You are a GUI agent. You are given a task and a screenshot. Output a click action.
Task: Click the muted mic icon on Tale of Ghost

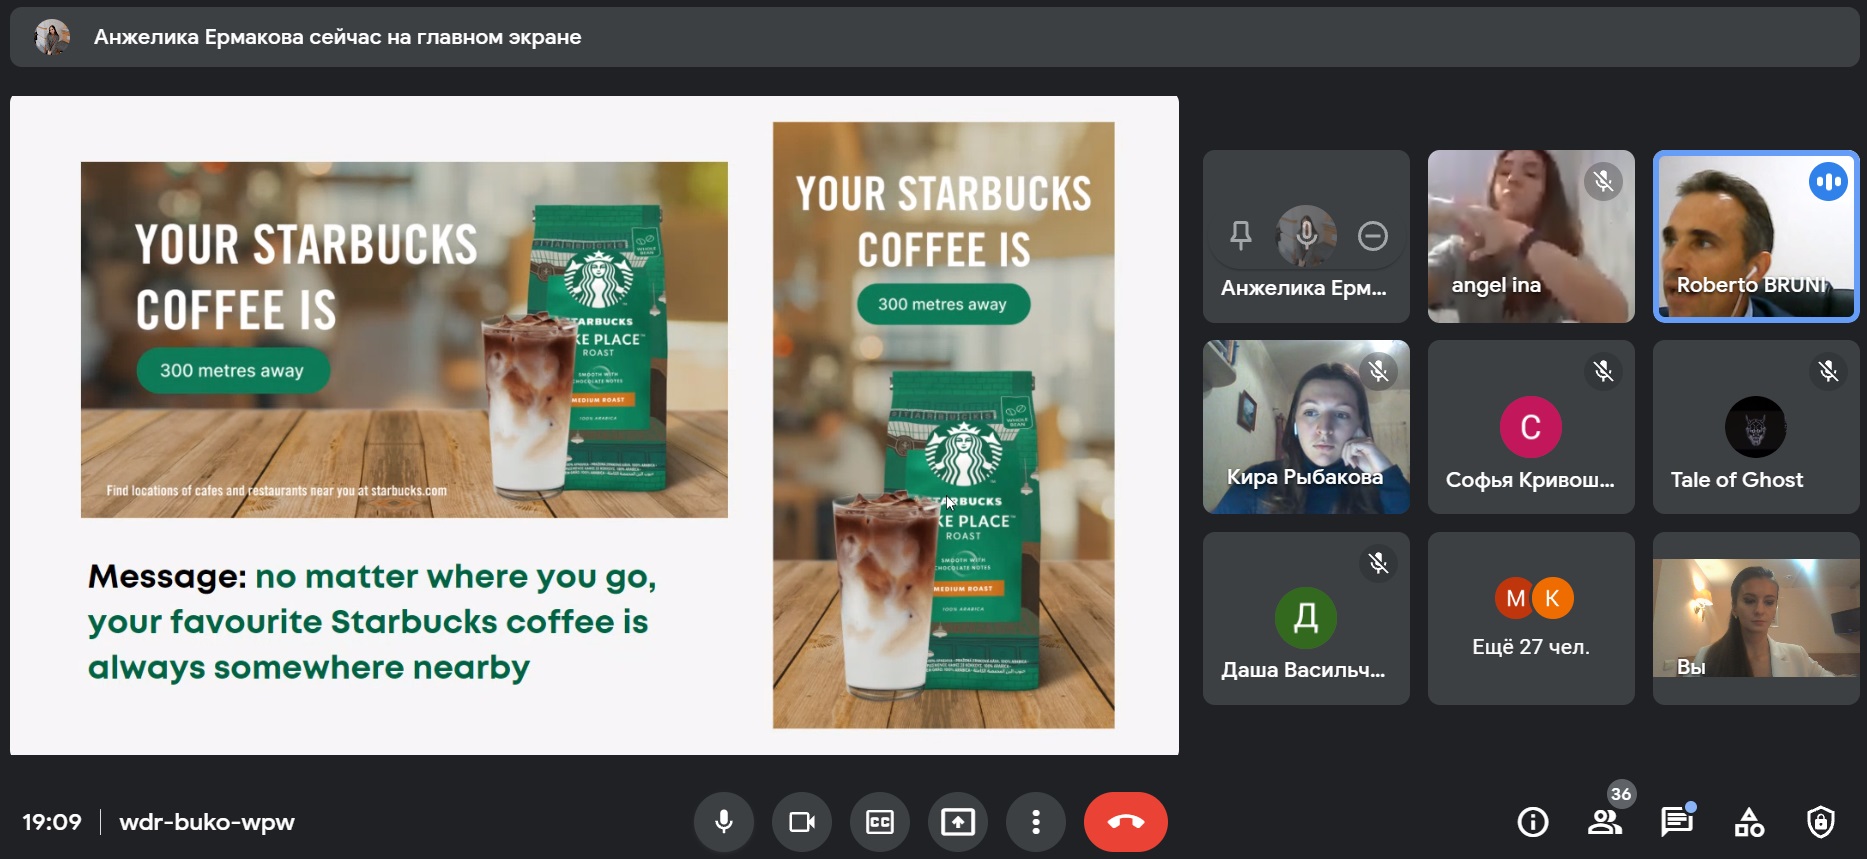1828,372
